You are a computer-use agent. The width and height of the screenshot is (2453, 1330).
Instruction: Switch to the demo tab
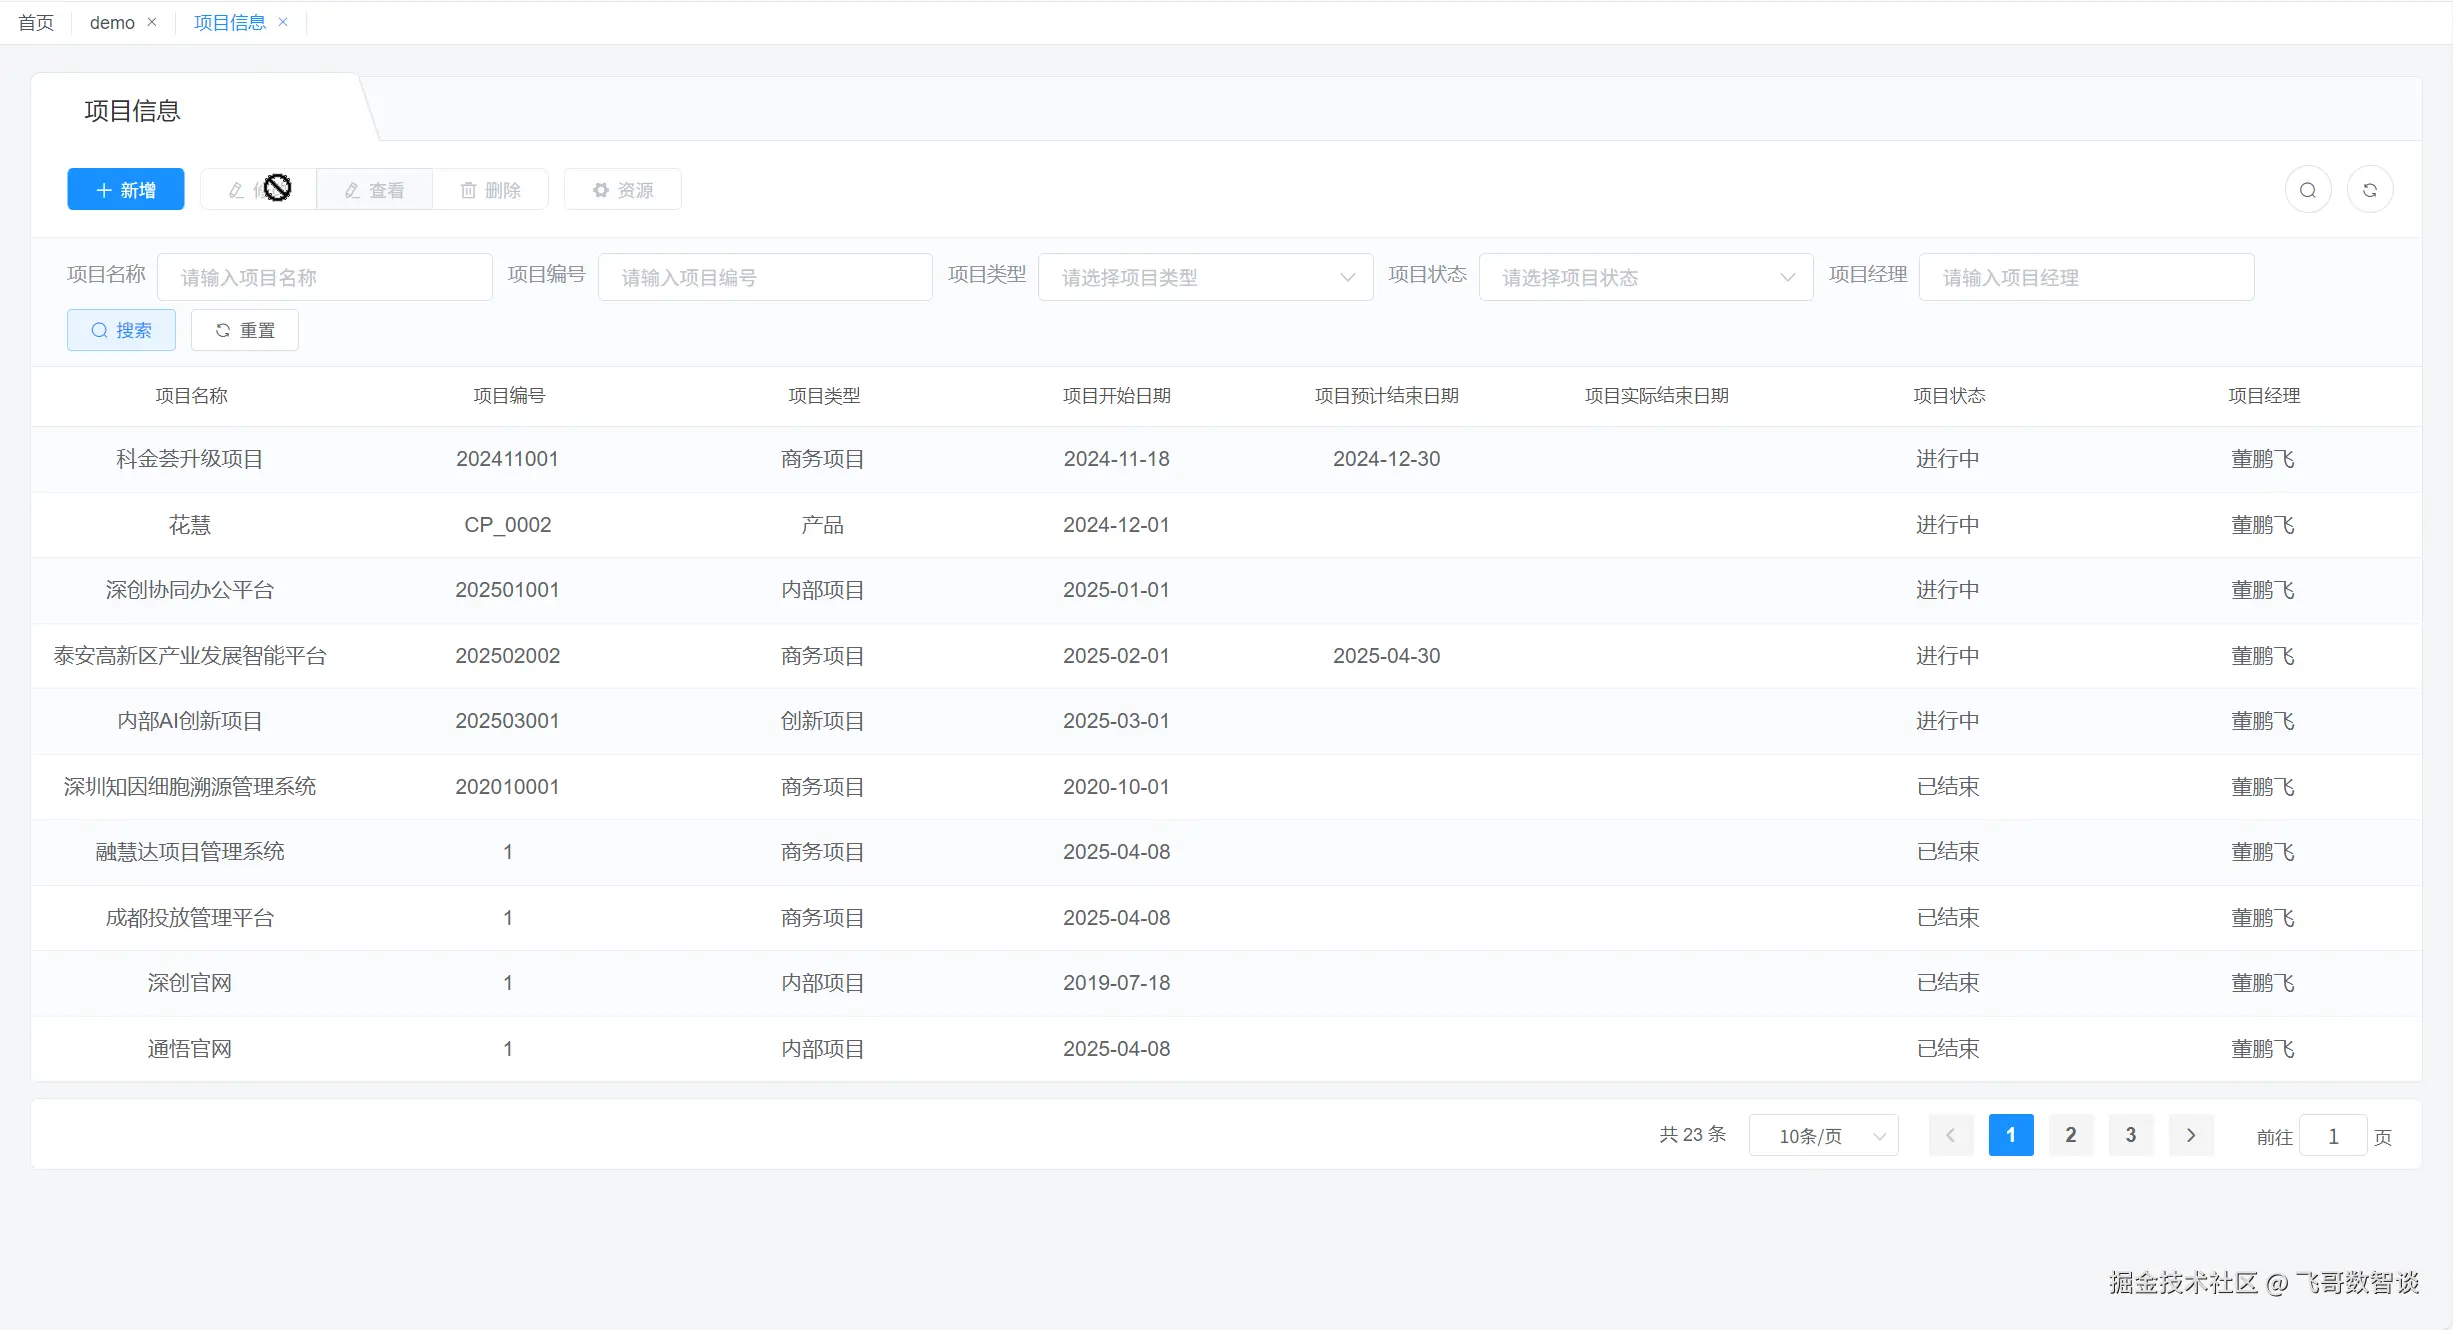point(112,22)
